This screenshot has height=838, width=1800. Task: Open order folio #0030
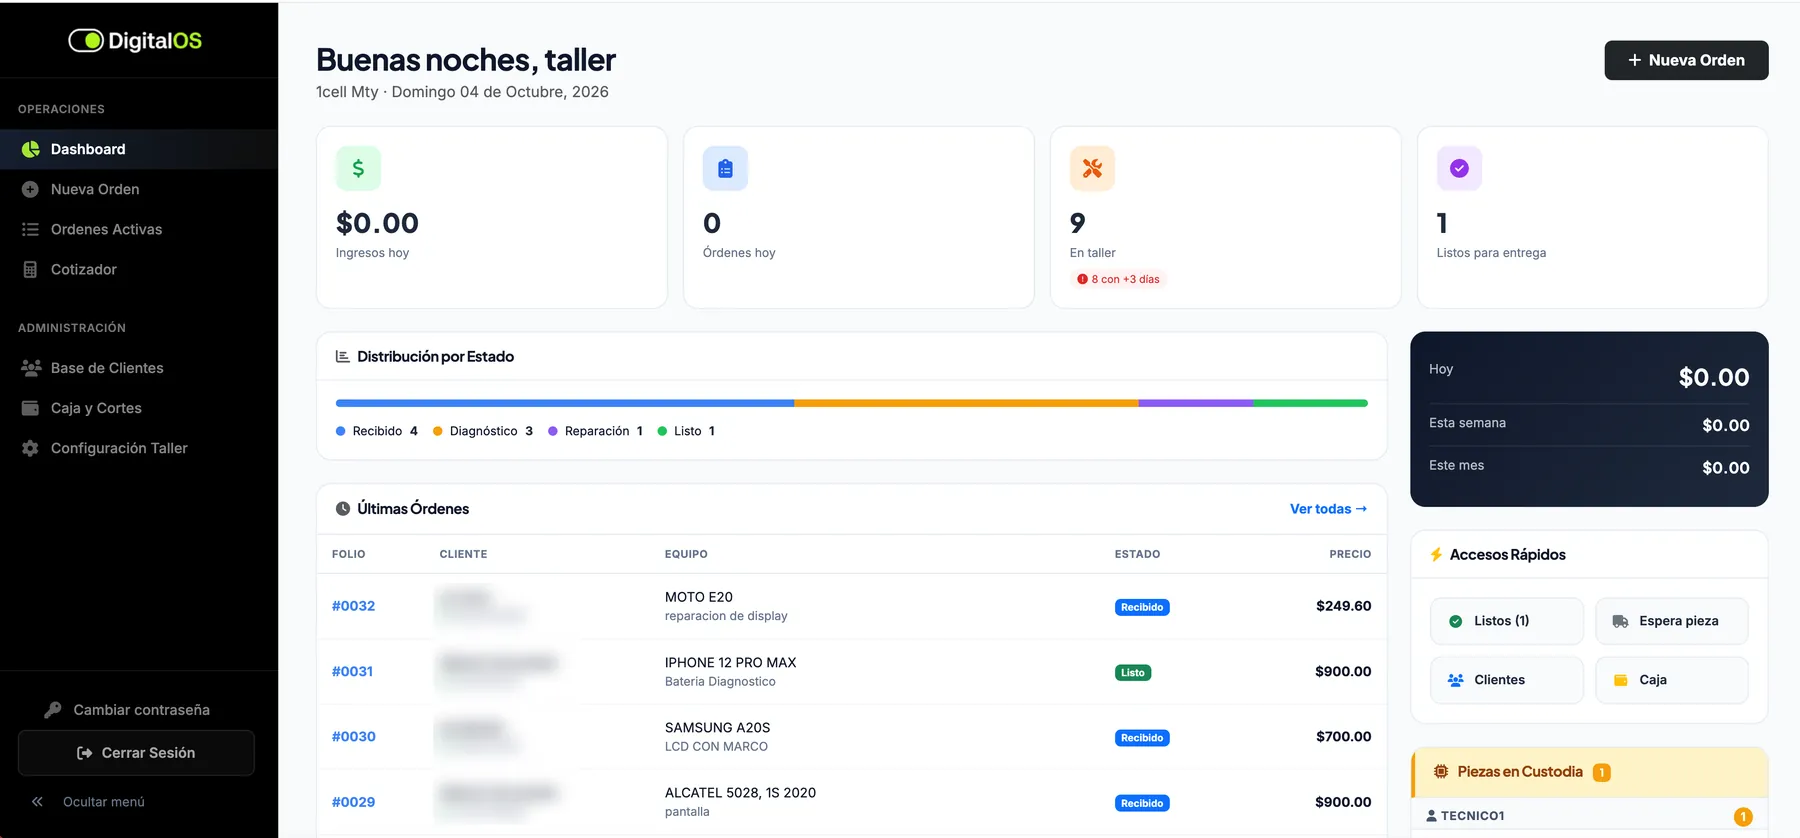(353, 737)
